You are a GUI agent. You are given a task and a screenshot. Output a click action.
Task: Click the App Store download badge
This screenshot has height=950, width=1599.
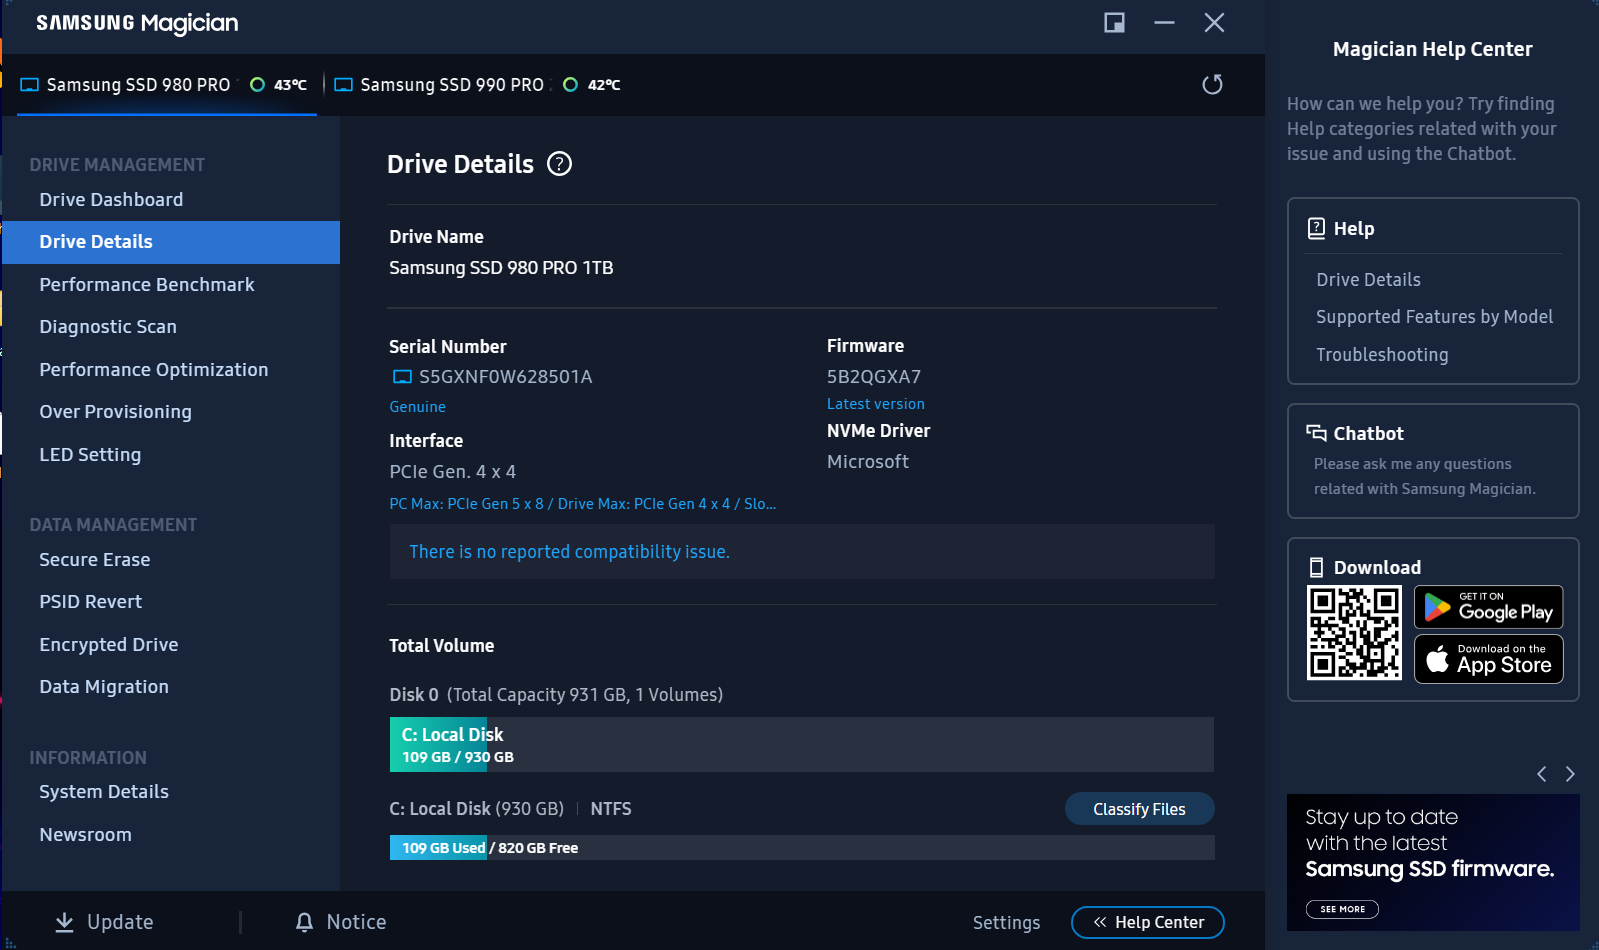[1488, 659]
